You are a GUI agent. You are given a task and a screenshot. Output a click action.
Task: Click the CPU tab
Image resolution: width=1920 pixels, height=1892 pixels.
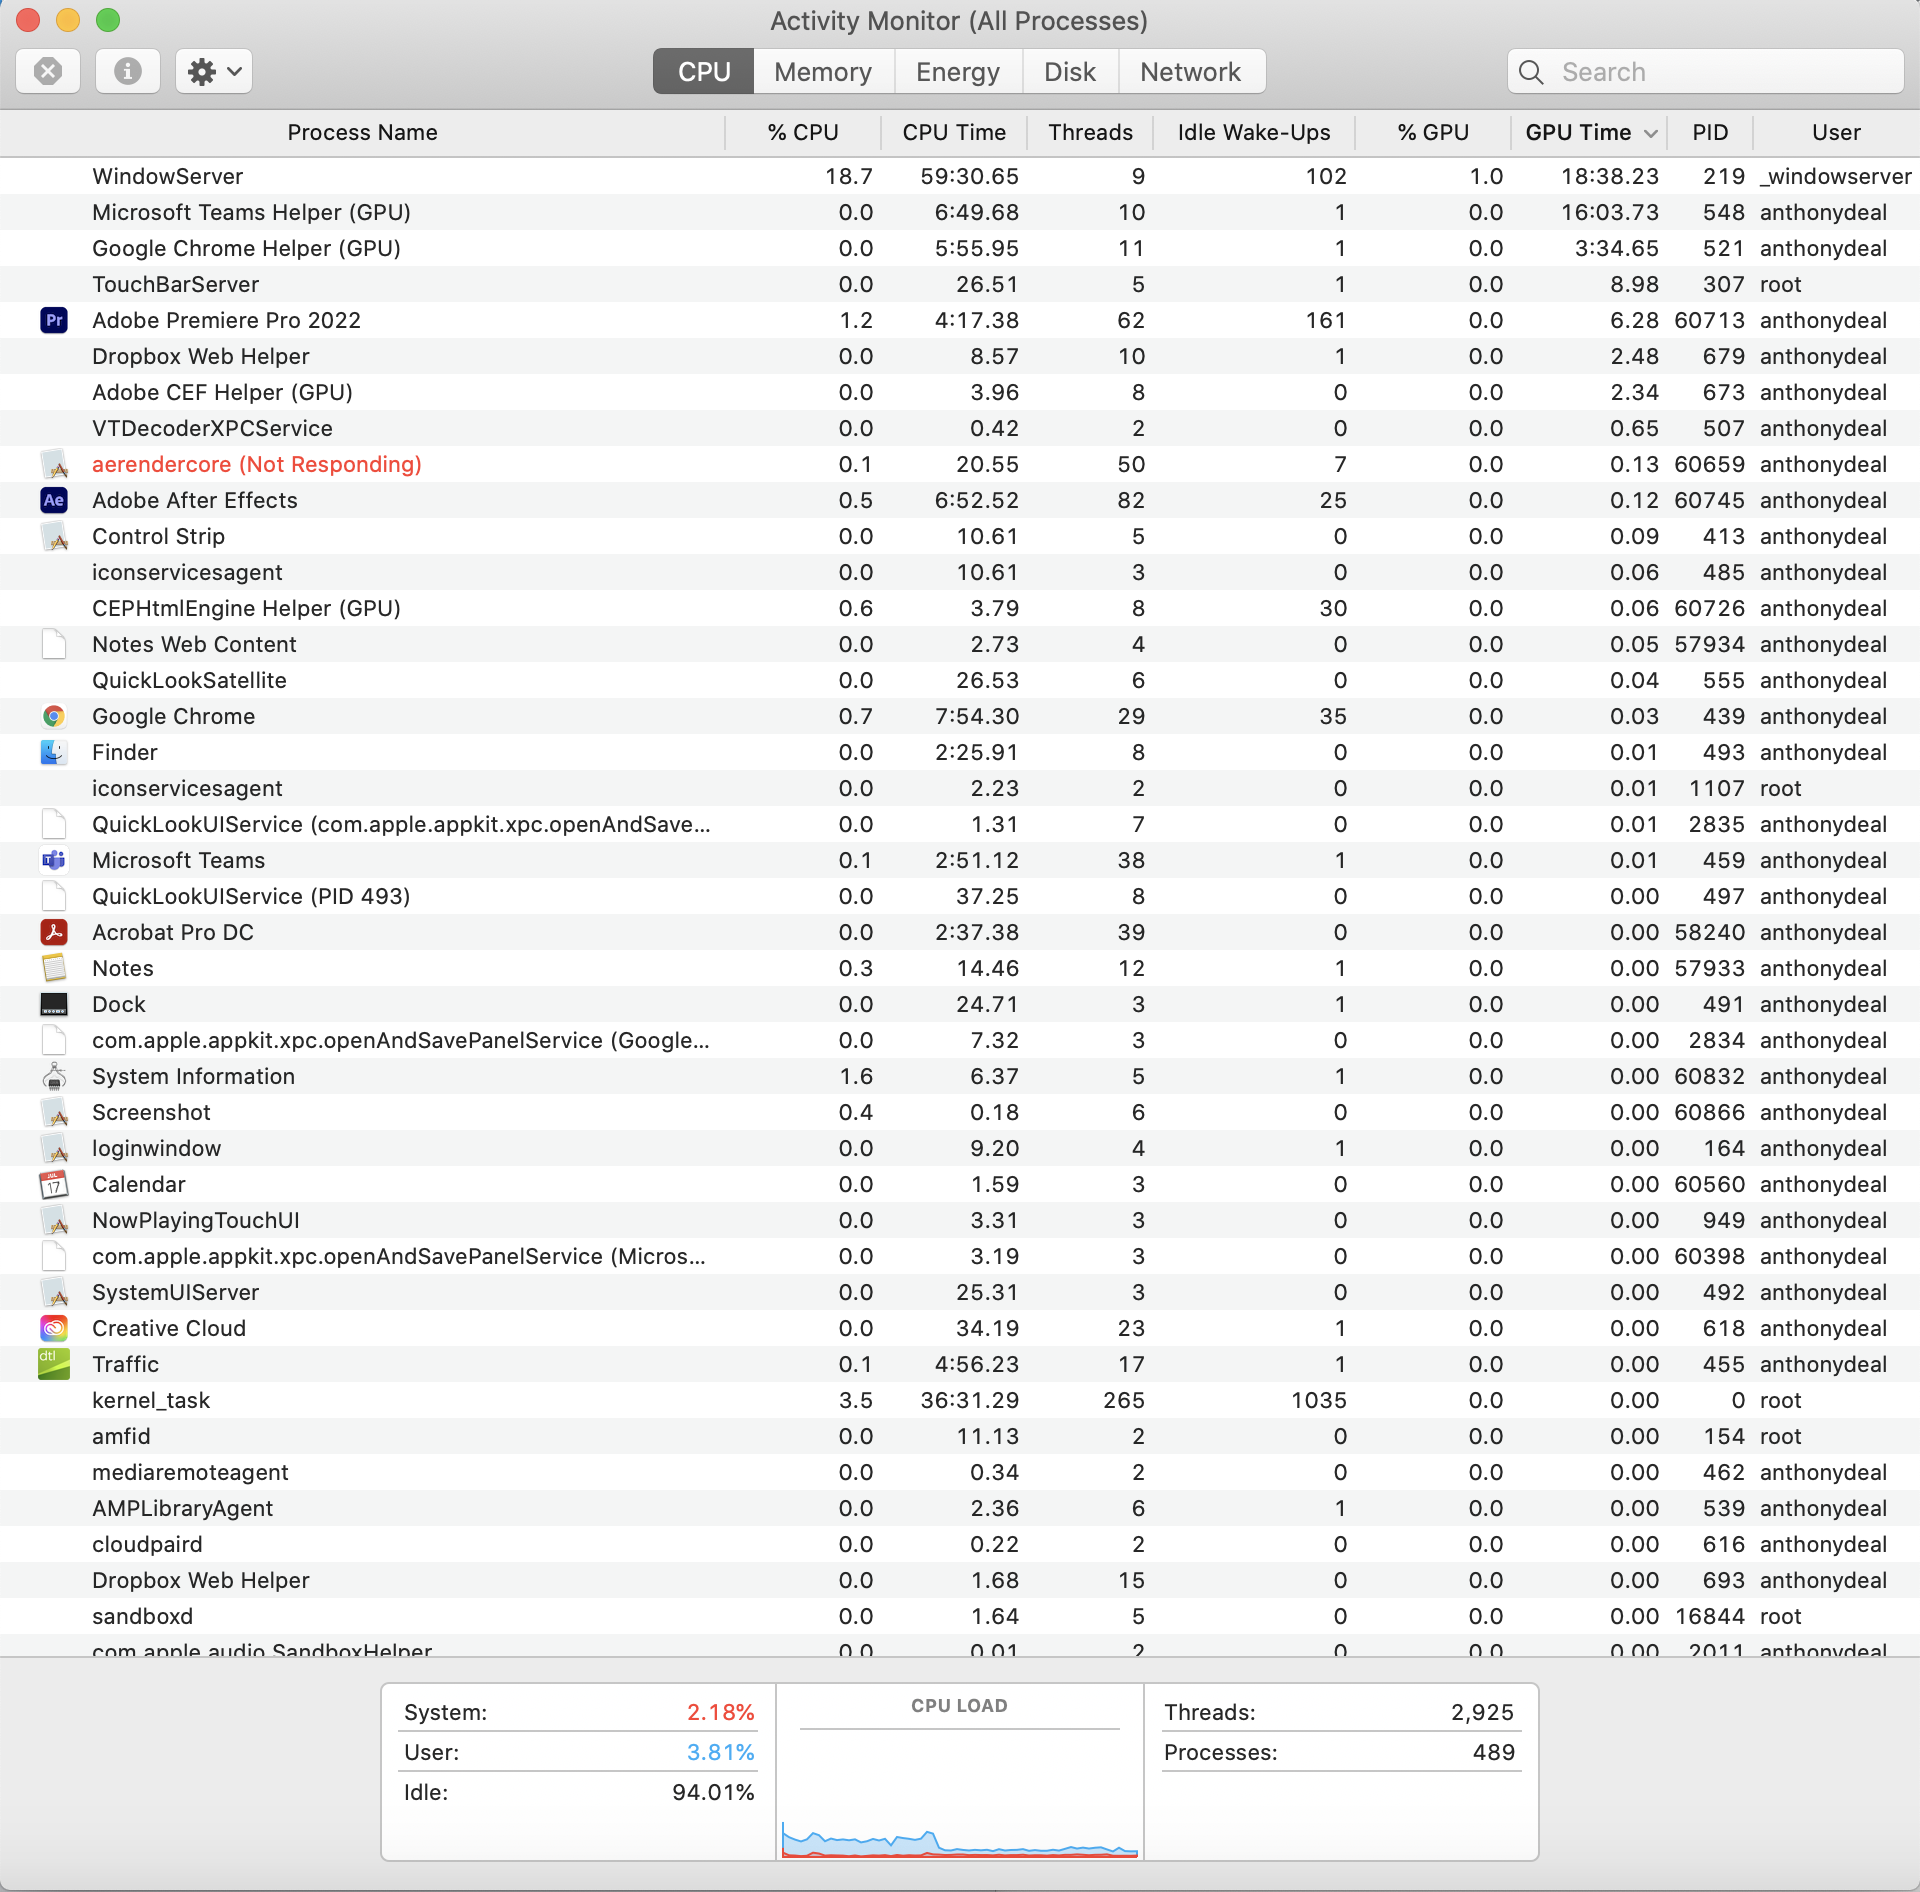pyautogui.click(x=698, y=71)
